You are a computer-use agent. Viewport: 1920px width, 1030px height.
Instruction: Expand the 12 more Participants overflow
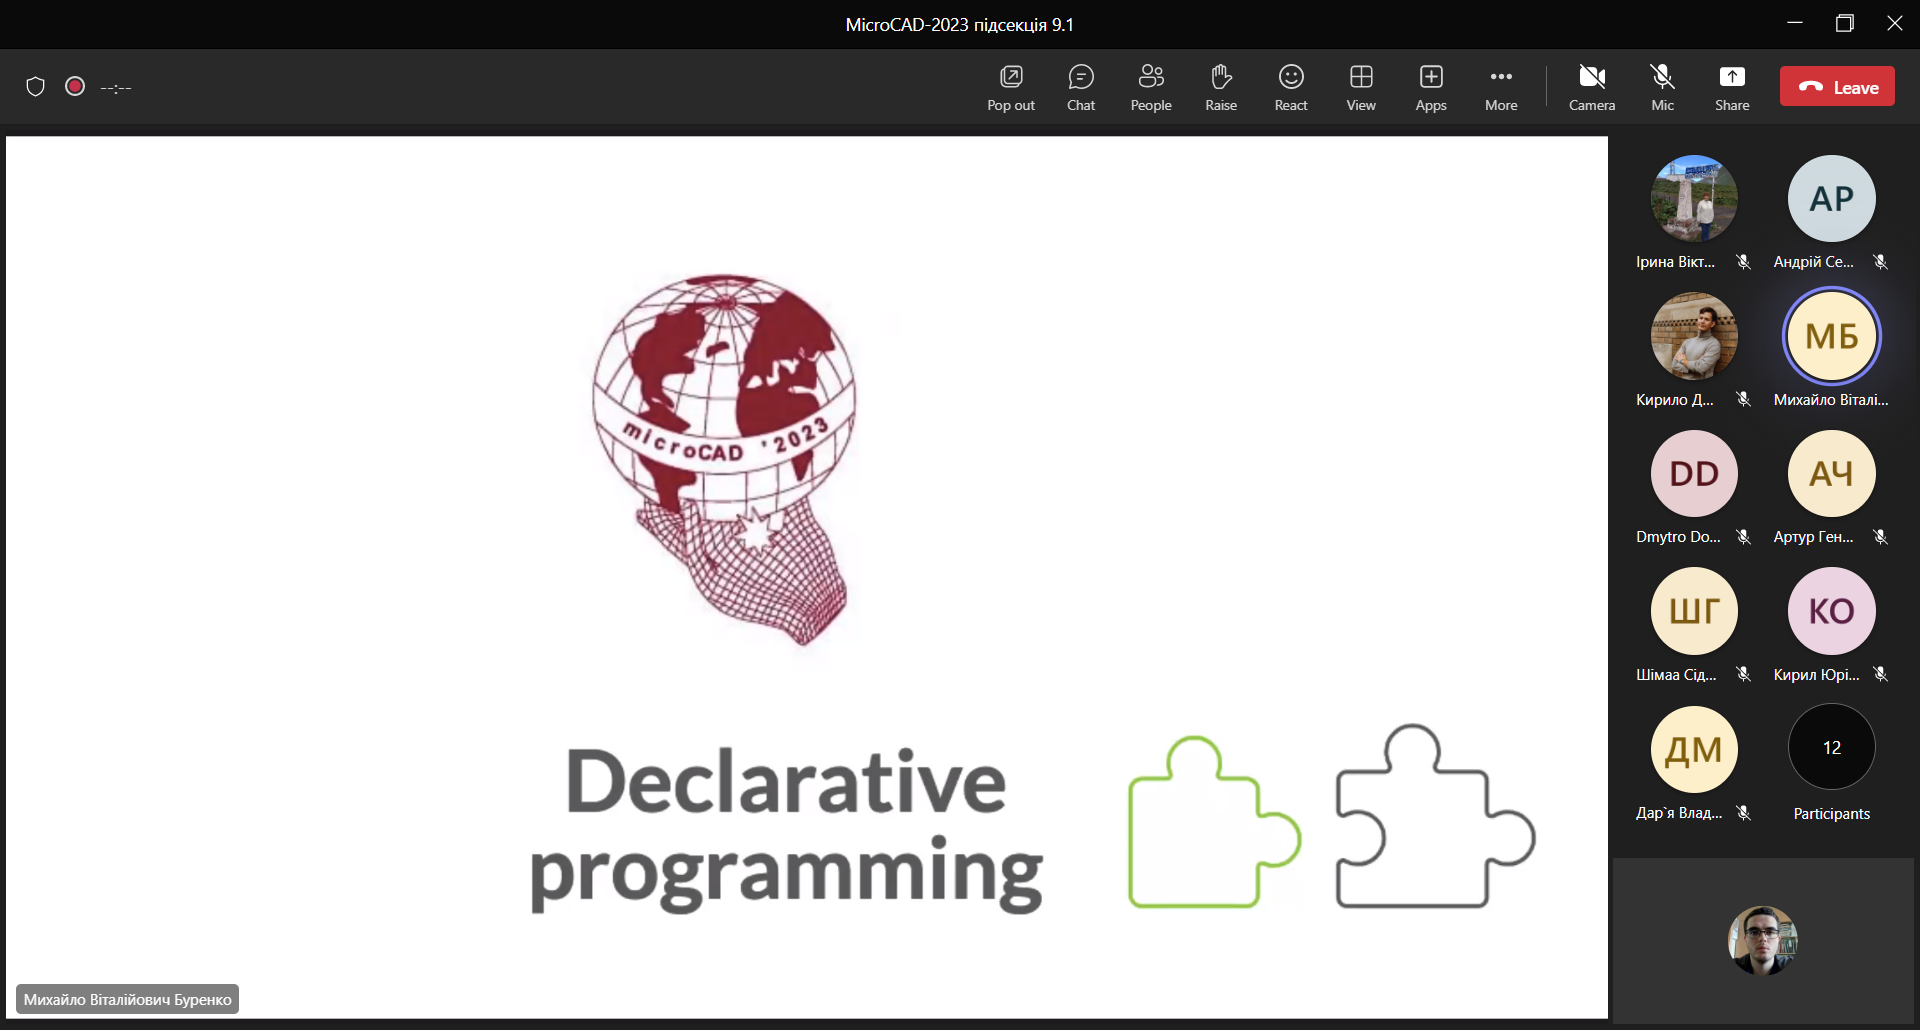tap(1831, 748)
